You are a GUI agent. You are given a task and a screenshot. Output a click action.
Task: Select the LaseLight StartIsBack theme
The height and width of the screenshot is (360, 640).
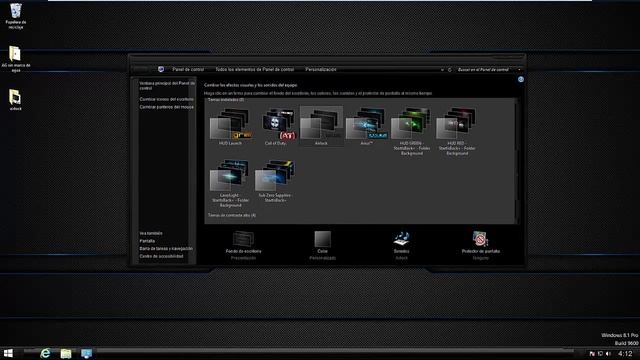pyautogui.click(x=230, y=184)
